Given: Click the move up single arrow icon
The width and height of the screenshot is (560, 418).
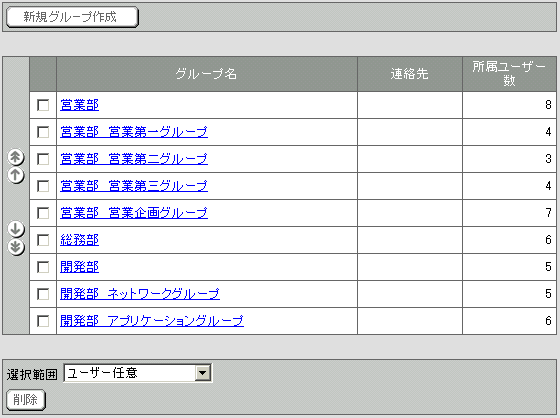Looking at the screenshot, I should tap(16, 175).
